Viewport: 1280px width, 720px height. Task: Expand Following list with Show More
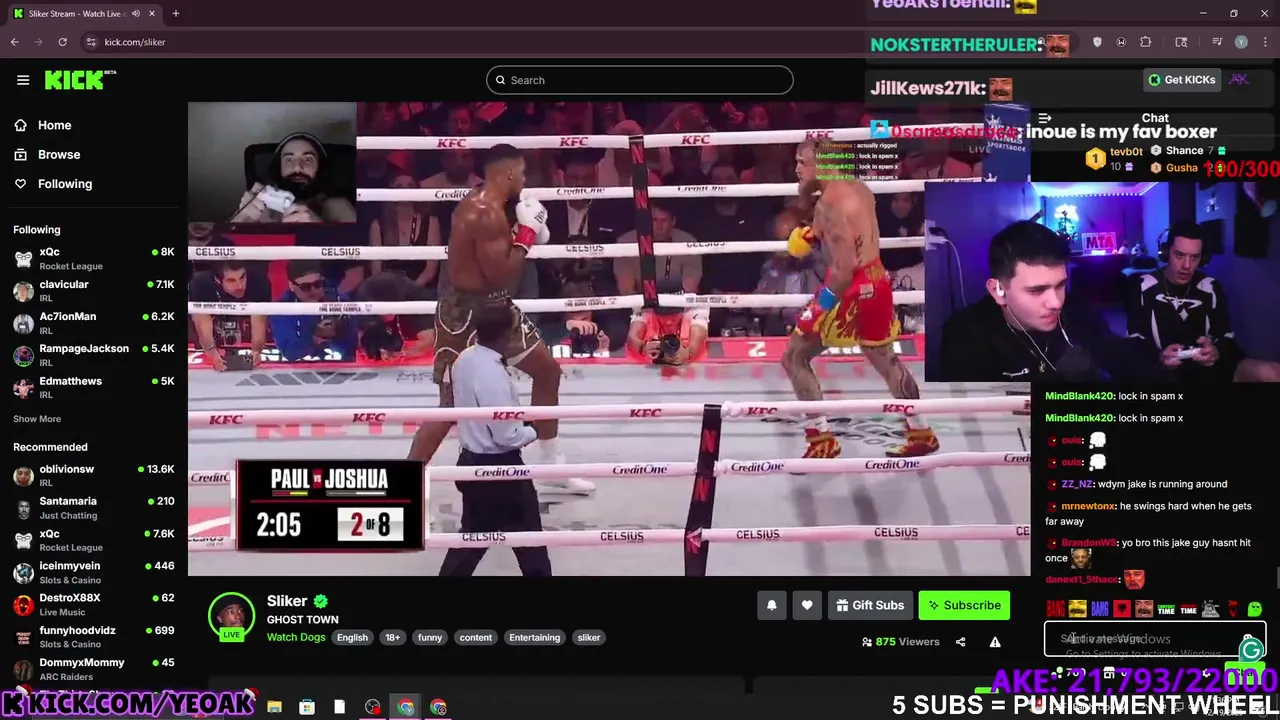pyautogui.click(x=37, y=419)
